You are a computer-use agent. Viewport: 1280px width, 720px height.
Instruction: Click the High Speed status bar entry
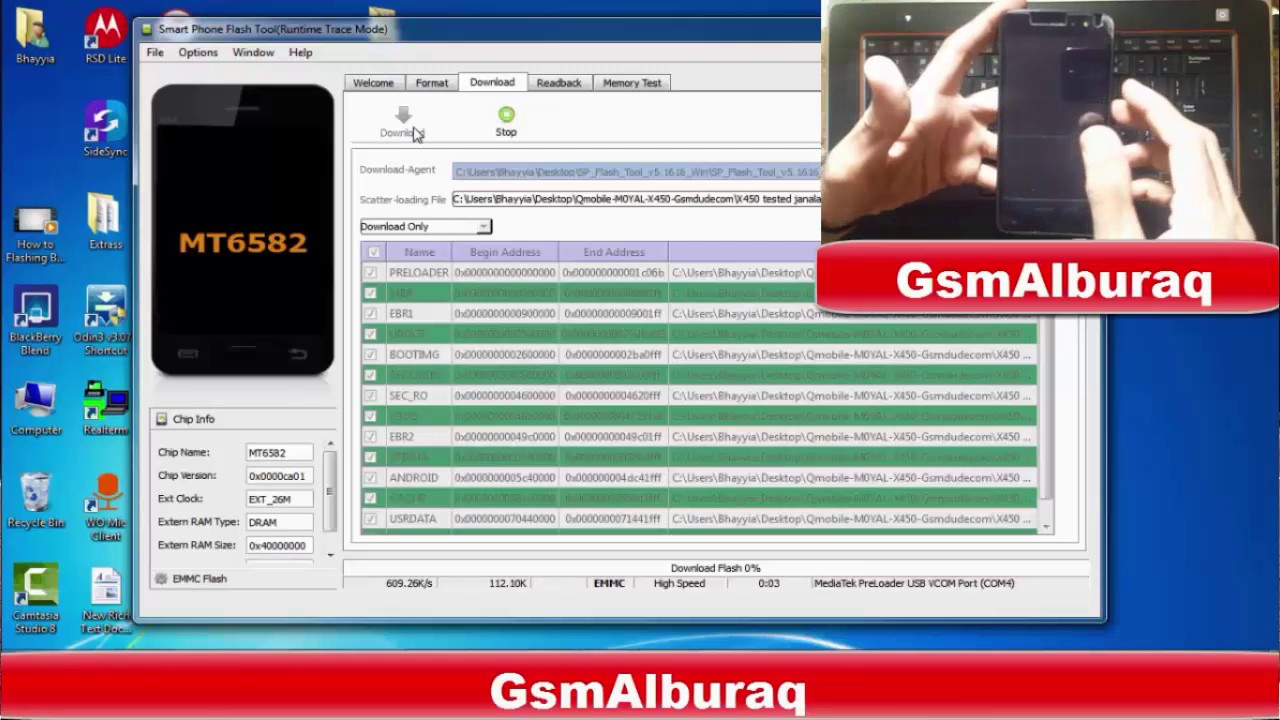click(679, 583)
